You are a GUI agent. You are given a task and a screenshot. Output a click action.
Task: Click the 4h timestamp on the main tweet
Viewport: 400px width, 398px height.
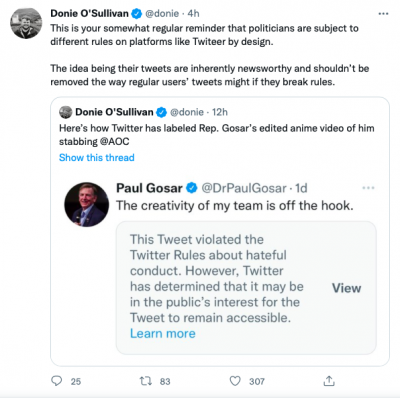pyautogui.click(x=193, y=14)
